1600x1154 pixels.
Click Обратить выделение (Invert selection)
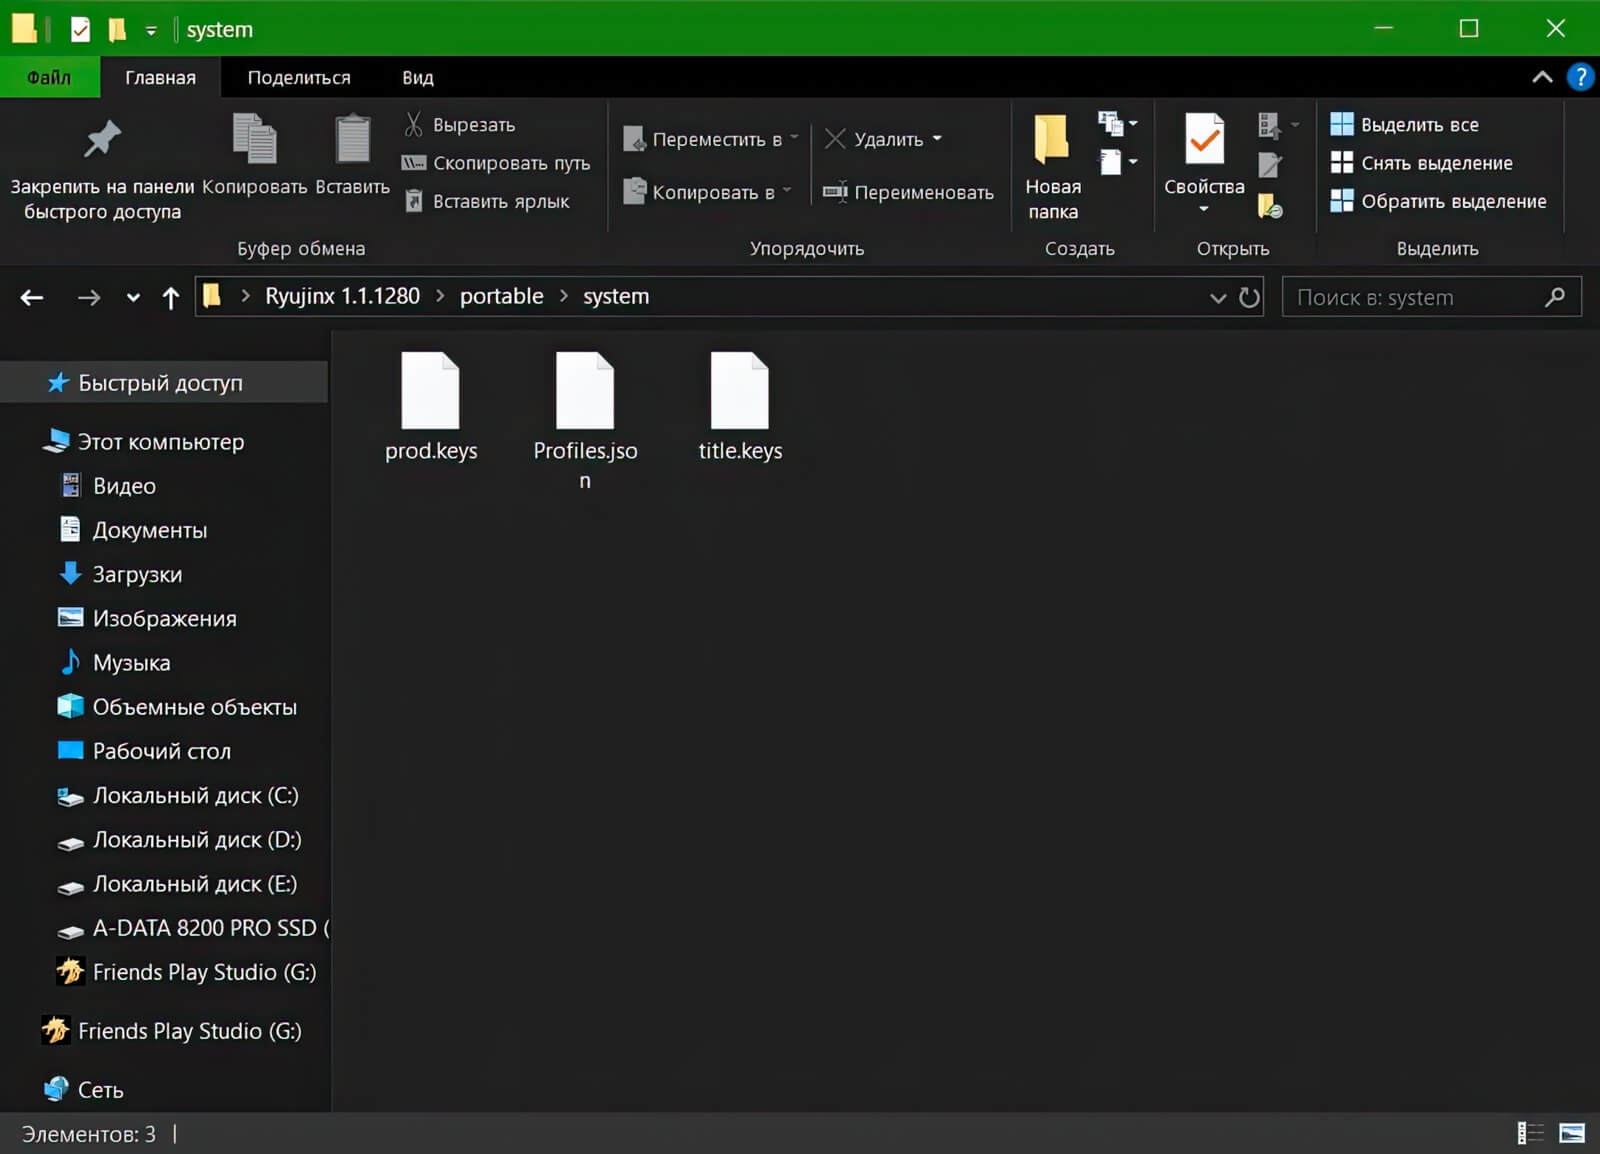pyautogui.click(x=1438, y=201)
